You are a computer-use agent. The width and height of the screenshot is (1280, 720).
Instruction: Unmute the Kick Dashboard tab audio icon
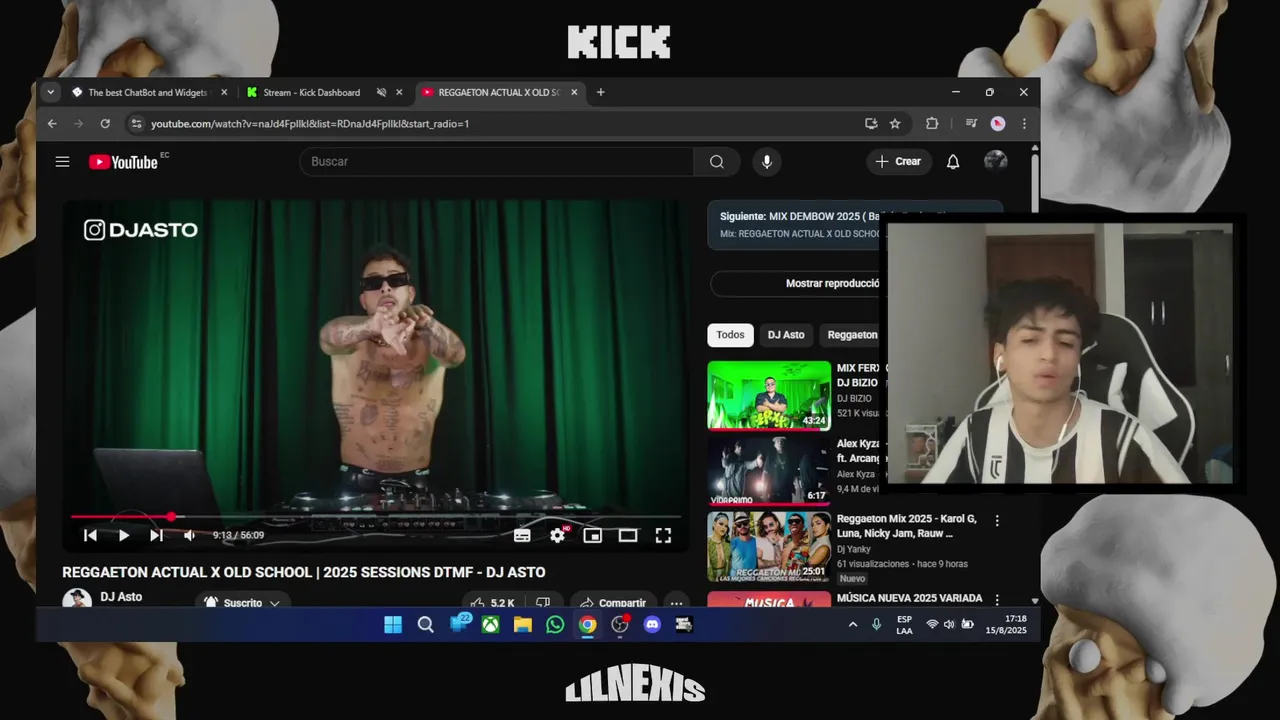coord(381,92)
